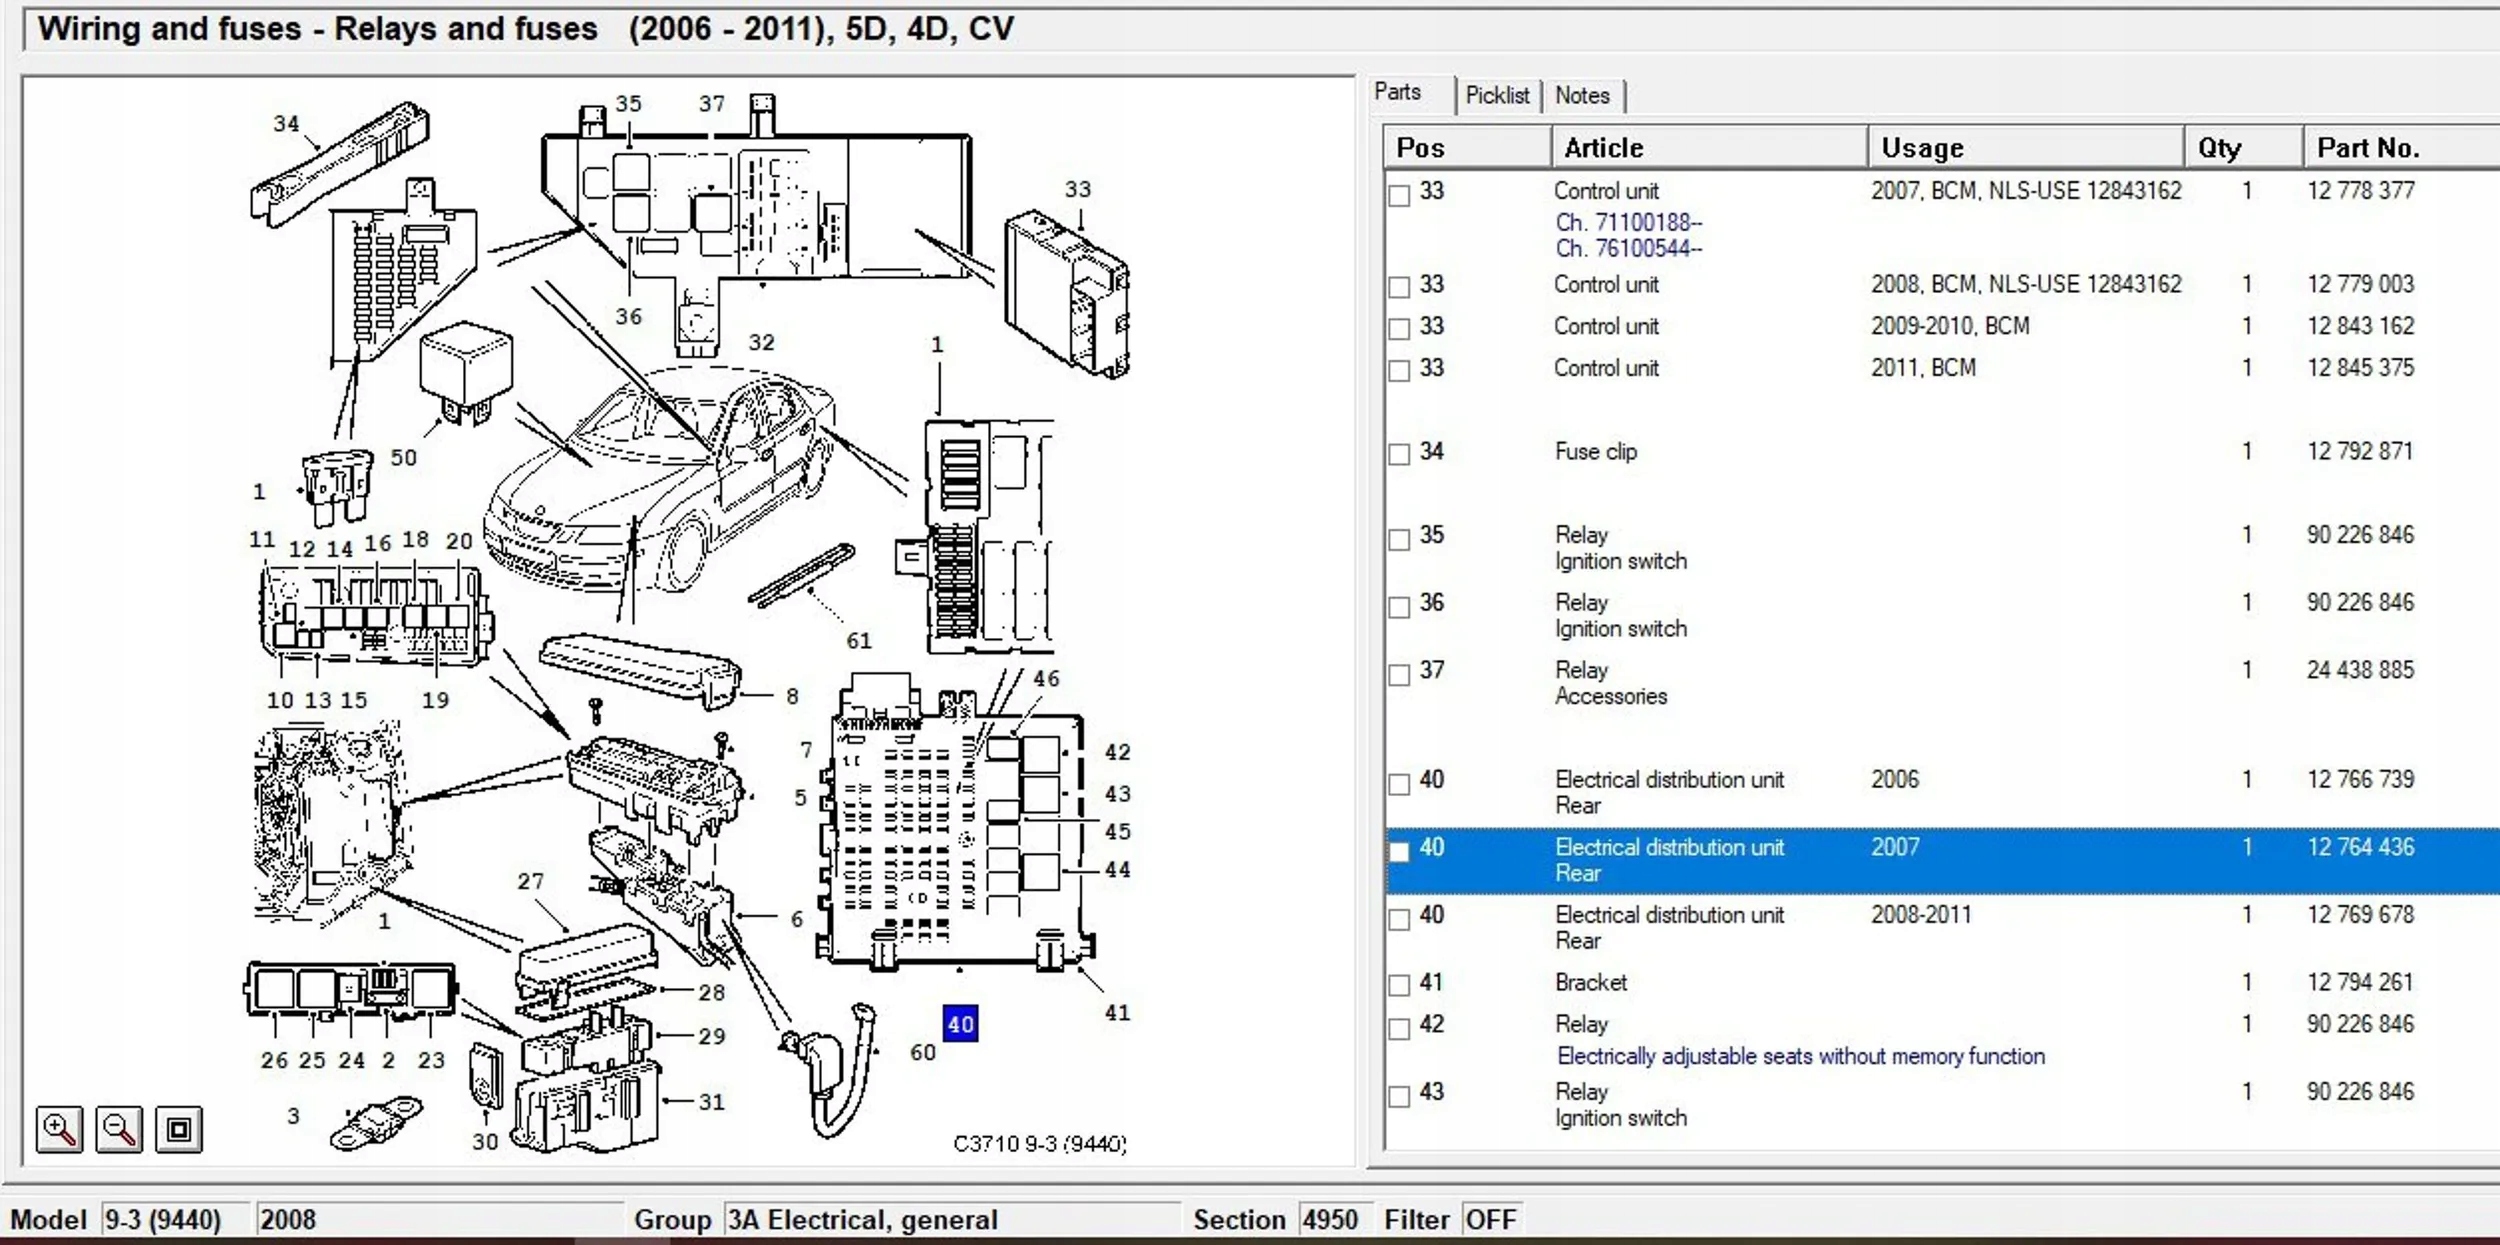Open the Picklist tab
2500x1245 pixels.
[x=1496, y=96]
